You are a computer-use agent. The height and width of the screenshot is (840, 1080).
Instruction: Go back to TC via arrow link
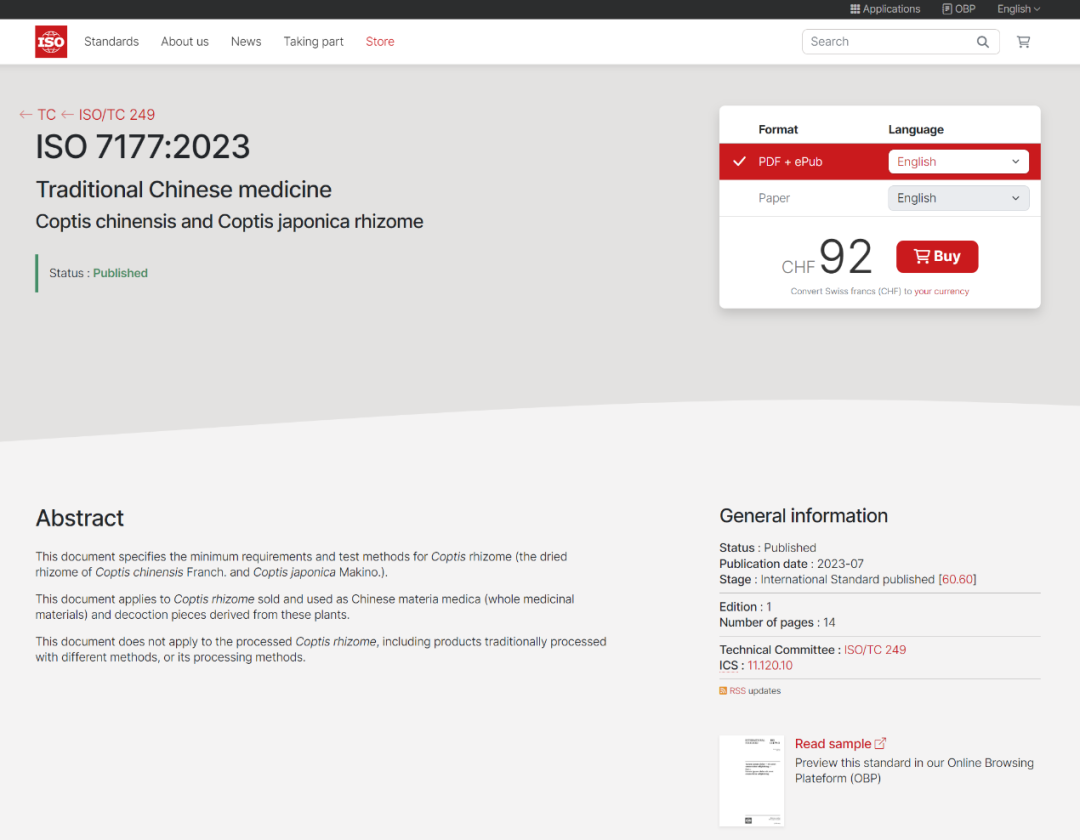(38, 115)
